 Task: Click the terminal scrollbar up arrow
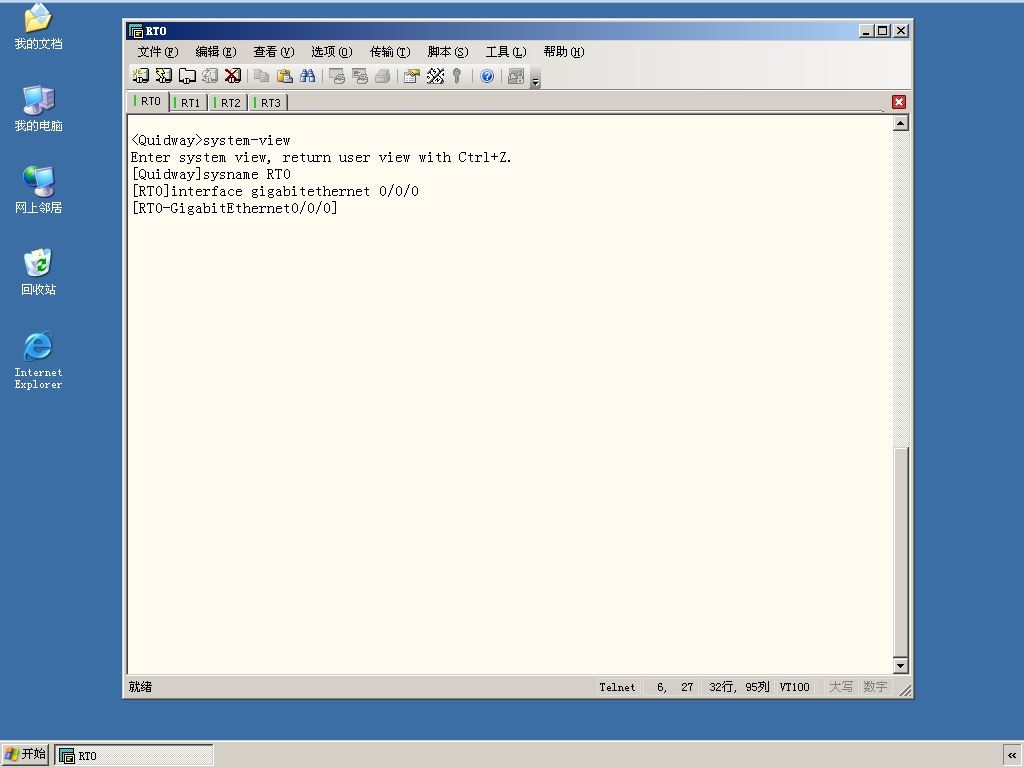click(x=901, y=123)
